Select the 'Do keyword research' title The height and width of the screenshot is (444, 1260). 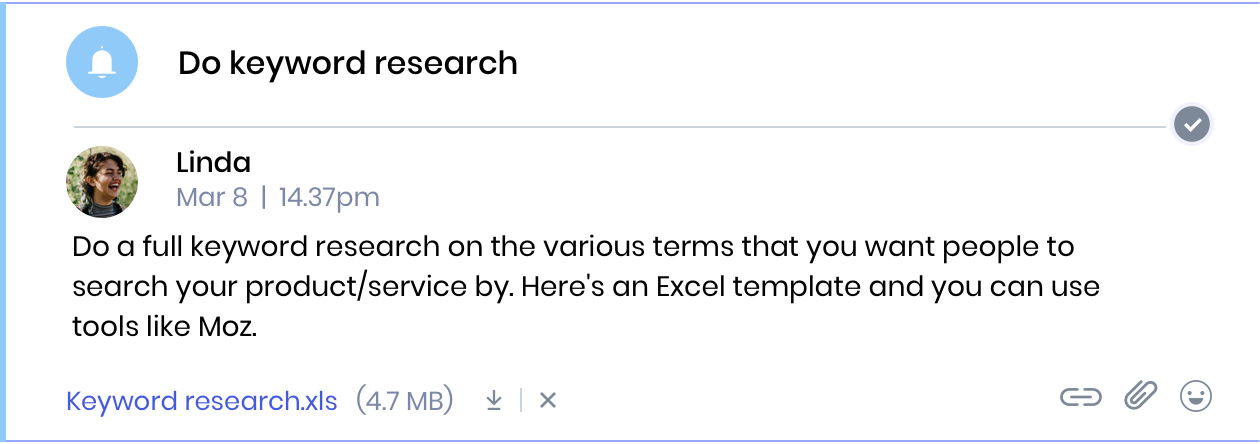(x=348, y=64)
